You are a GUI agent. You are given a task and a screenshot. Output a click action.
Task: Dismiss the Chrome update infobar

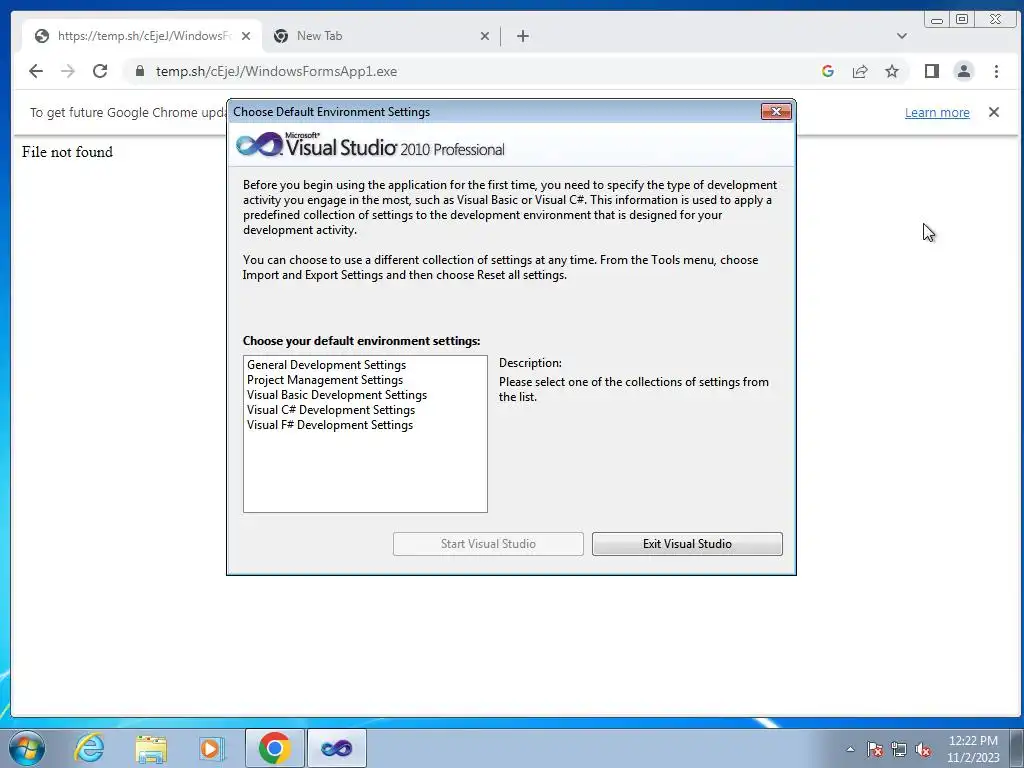(x=993, y=112)
